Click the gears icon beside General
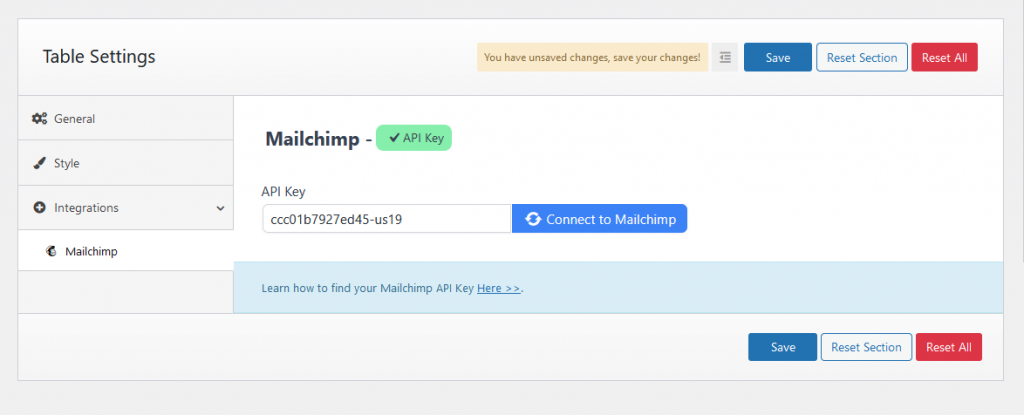The image size is (1024, 415). pyautogui.click(x=39, y=119)
